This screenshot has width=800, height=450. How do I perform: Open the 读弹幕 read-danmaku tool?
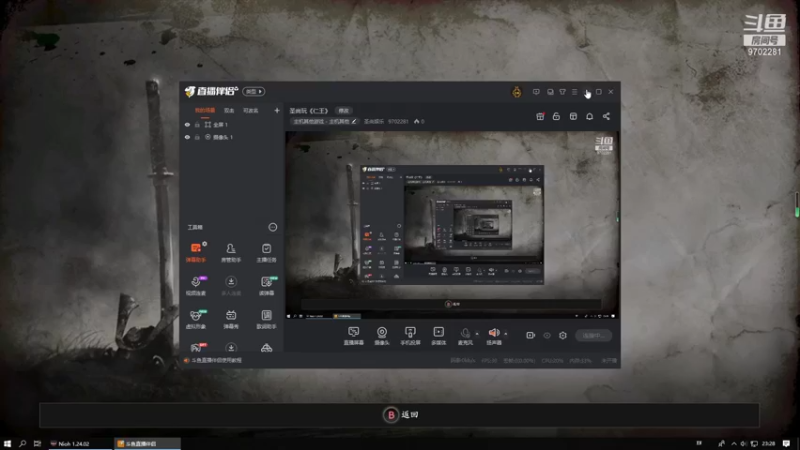(266, 286)
